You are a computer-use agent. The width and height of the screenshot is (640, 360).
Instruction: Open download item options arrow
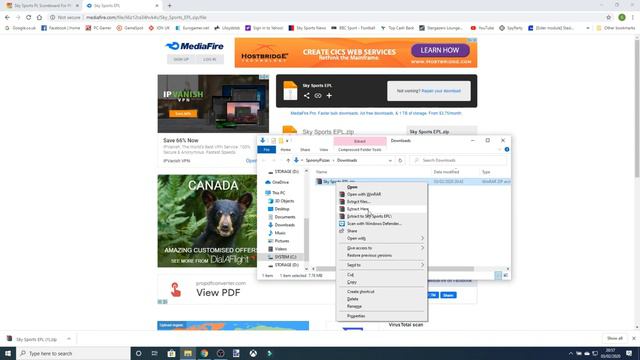[69, 339]
